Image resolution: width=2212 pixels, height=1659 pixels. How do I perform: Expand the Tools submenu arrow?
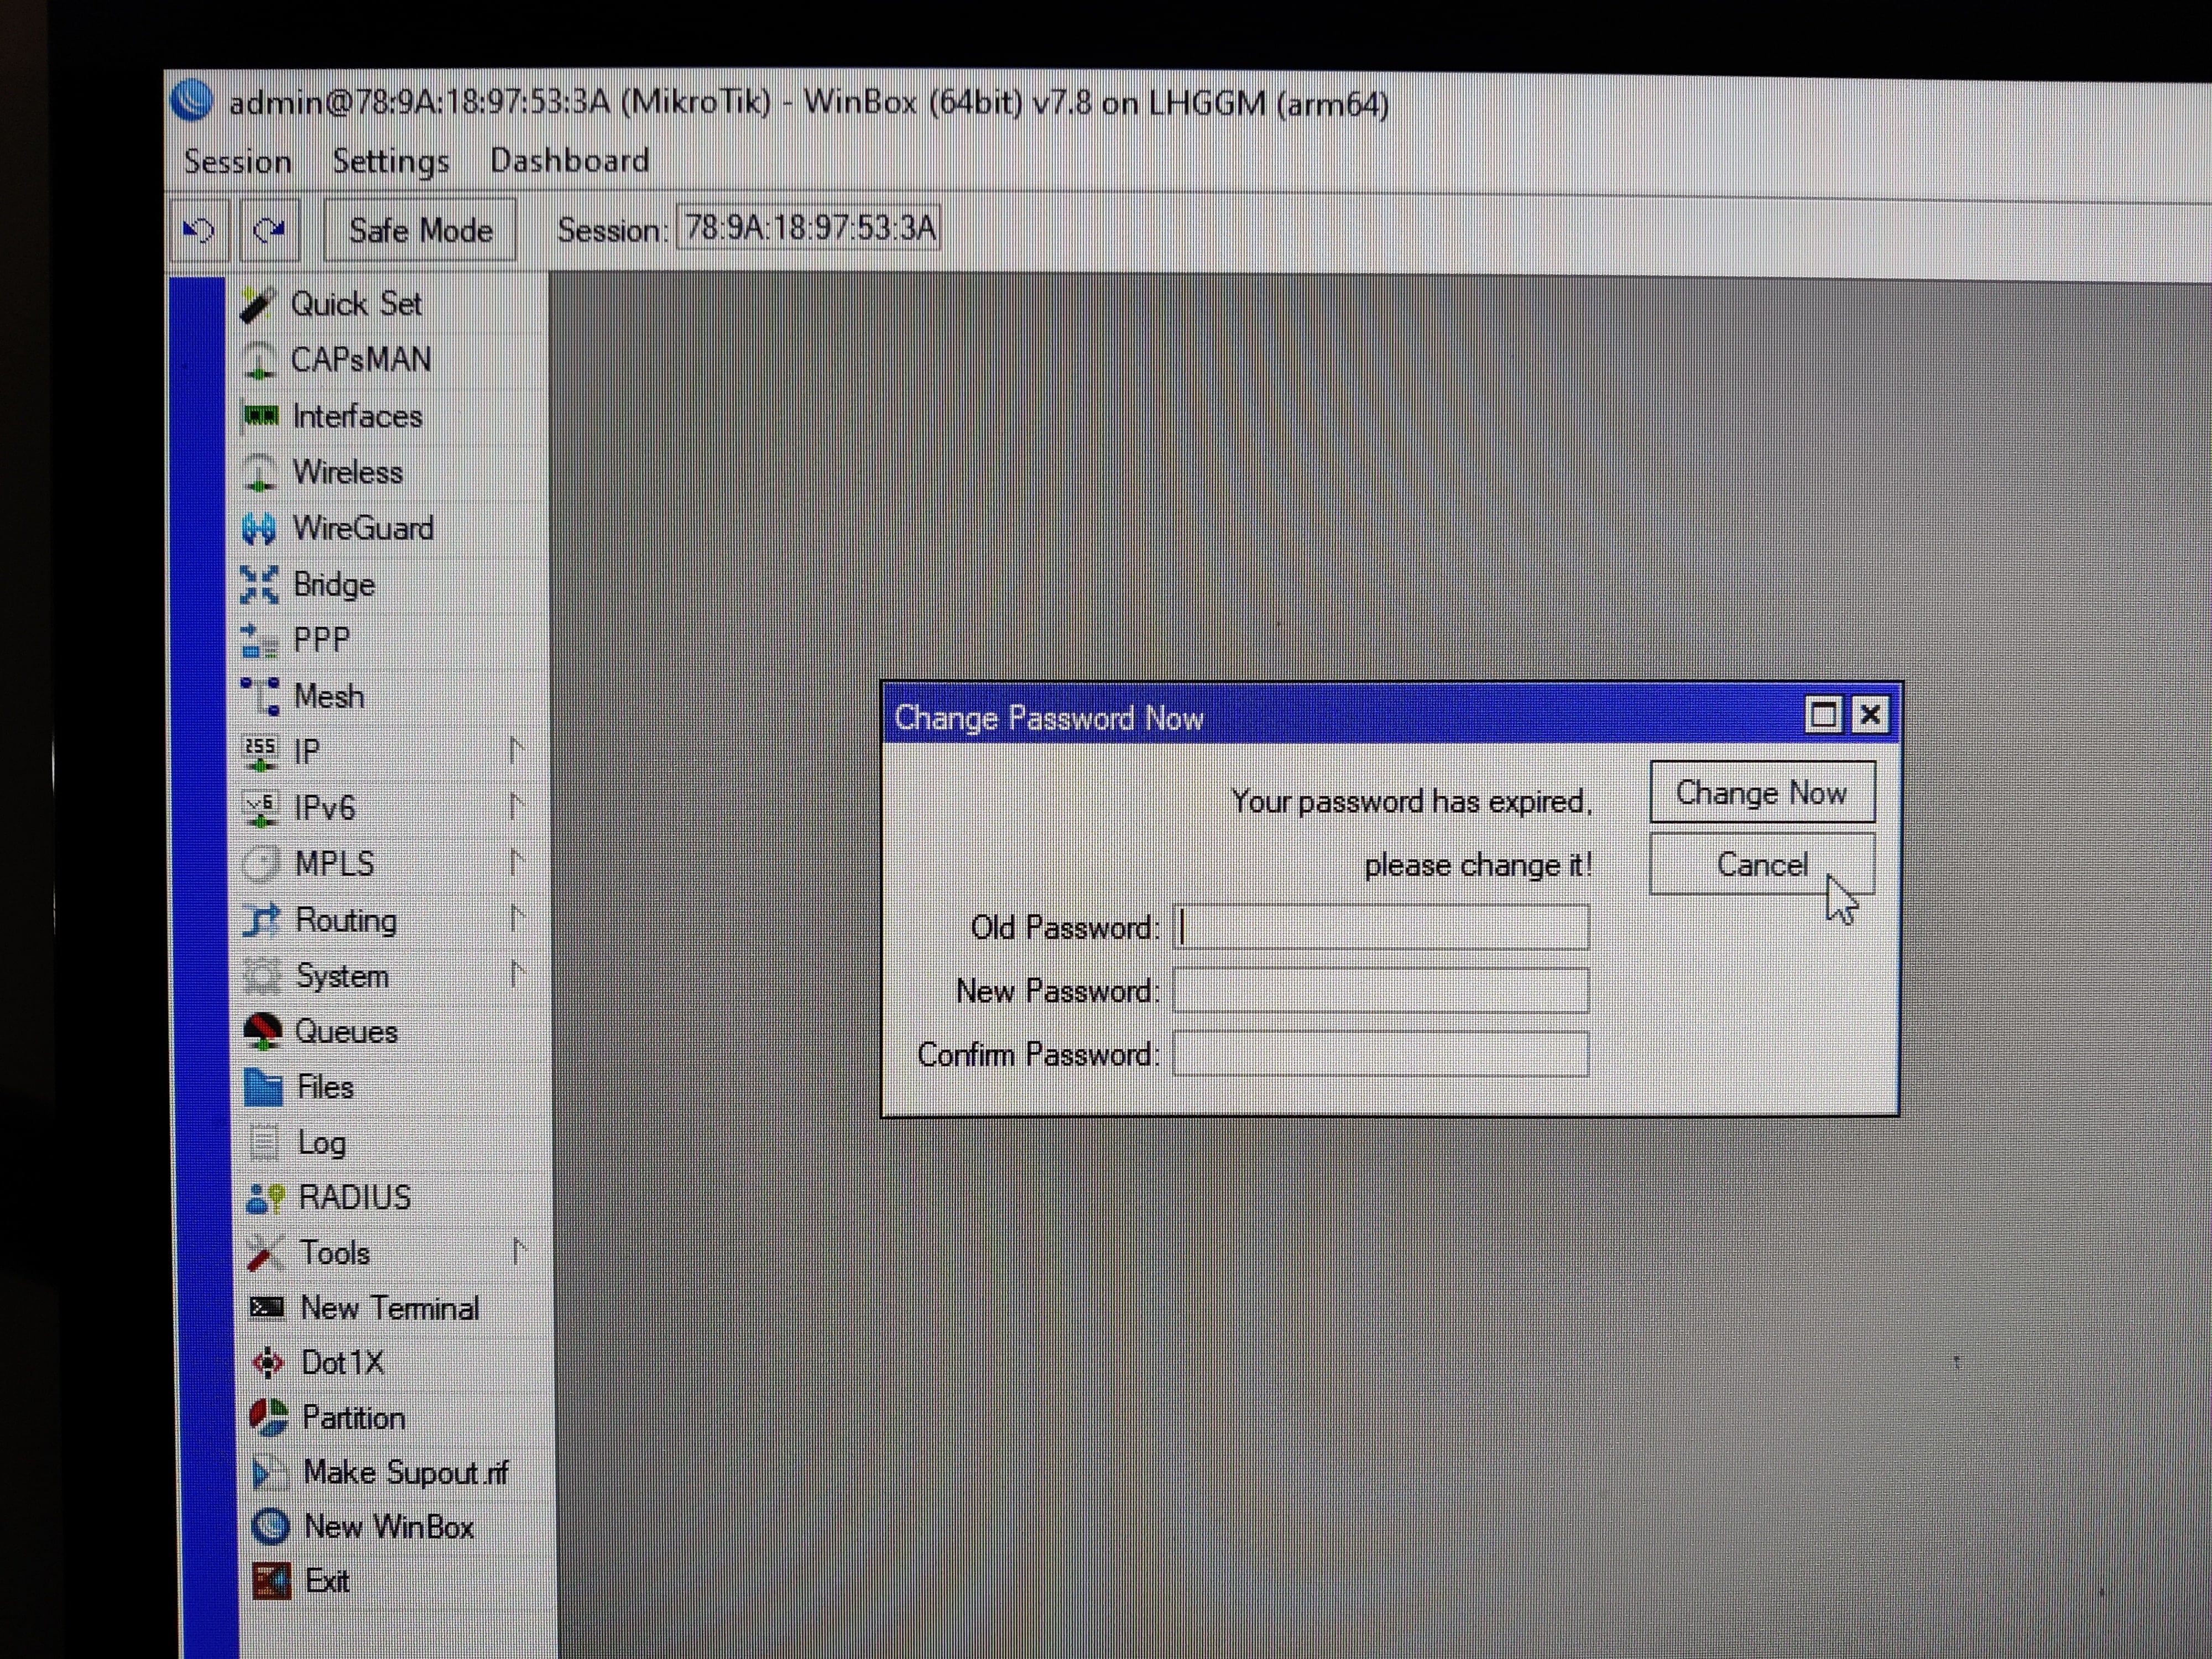pos(519,1251)
